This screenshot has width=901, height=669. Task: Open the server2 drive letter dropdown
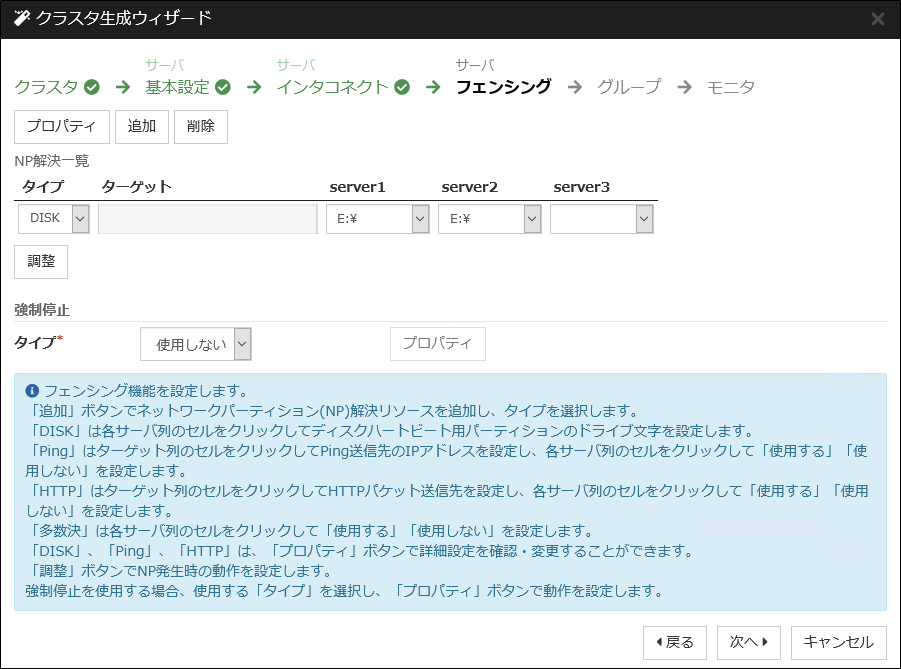coord(489,218)
